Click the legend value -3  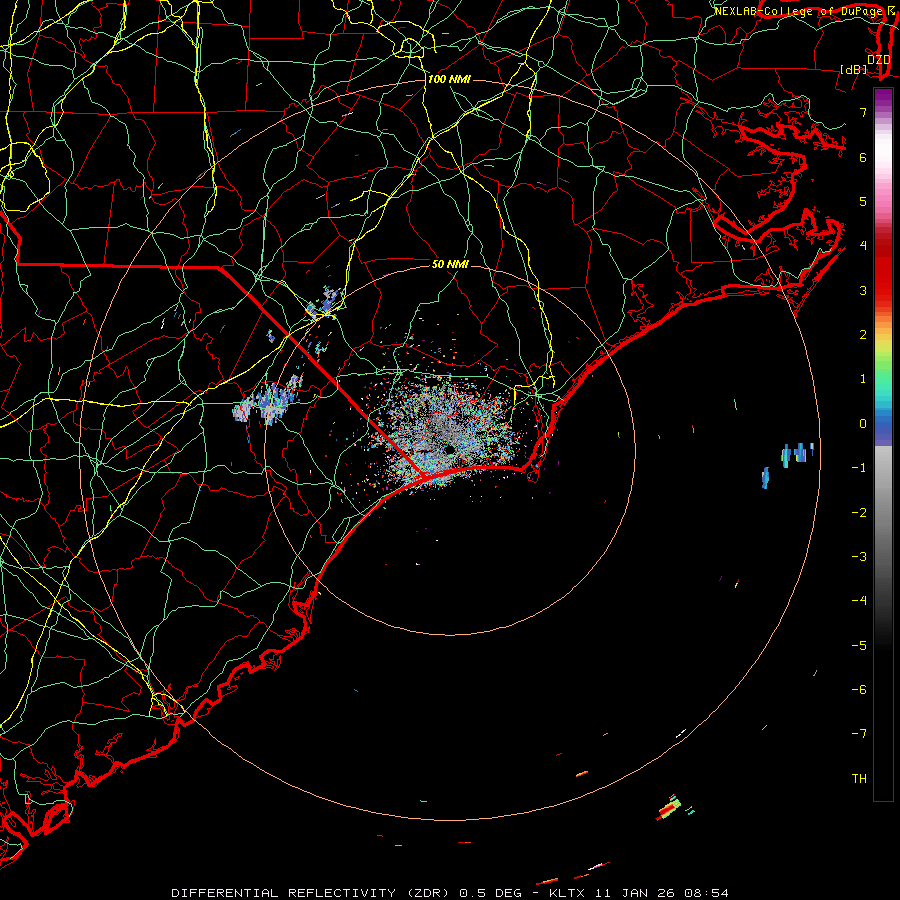coord(859,557)
